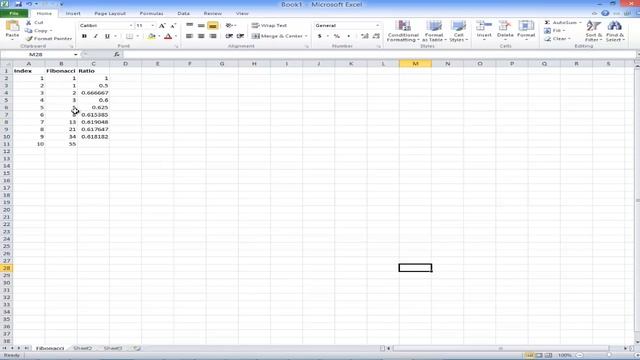640x360 pixels.
Task: Select column M header
Action: tap(415, 64)
